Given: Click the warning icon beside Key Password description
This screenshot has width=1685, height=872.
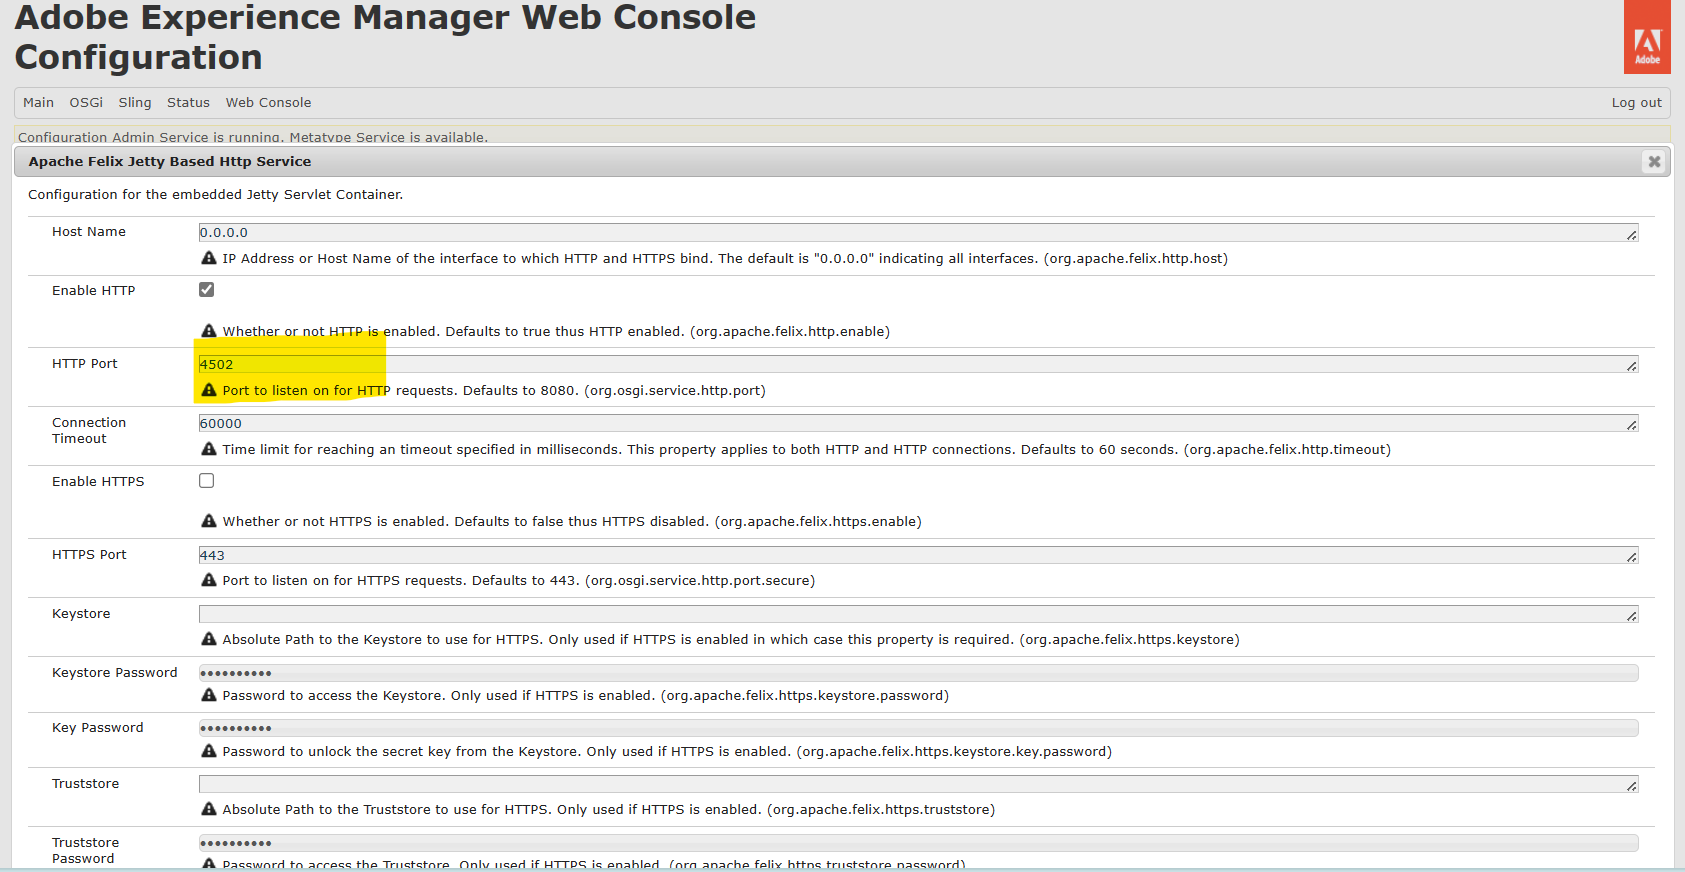Looking at the screenshot, I should tap(209, 751).
